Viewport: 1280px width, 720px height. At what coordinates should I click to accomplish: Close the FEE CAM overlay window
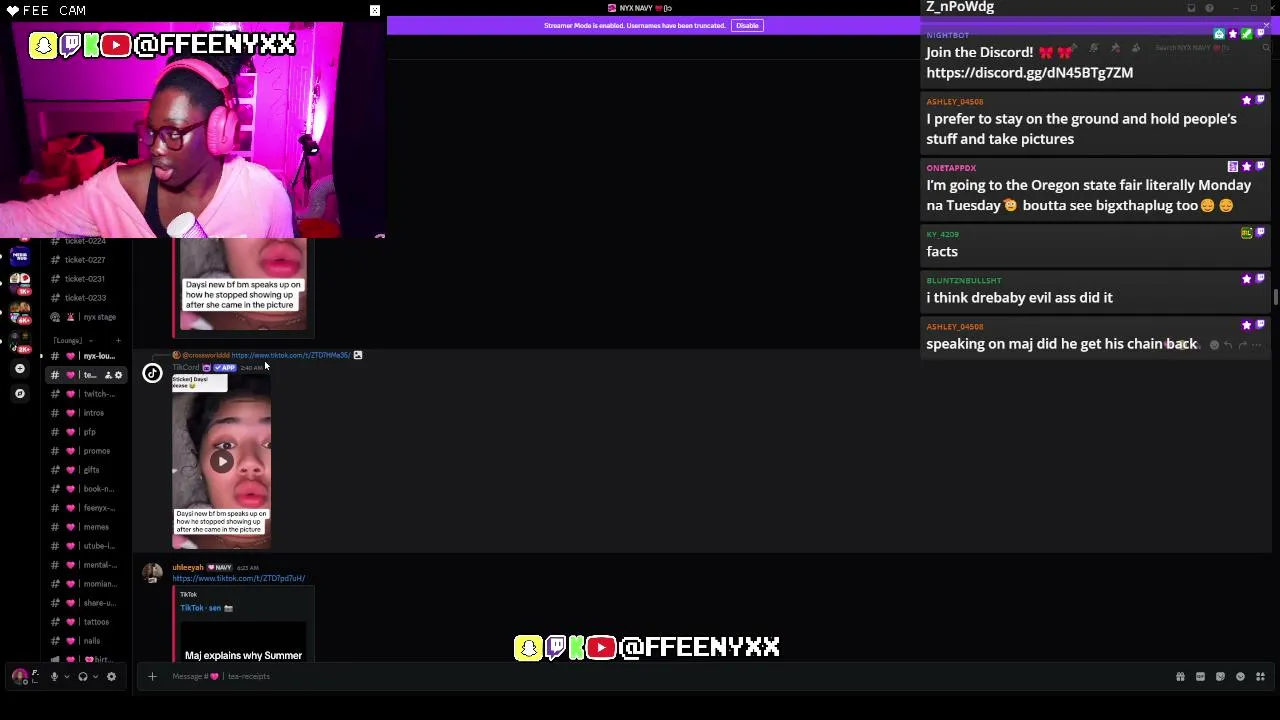(x=375, y=10)
